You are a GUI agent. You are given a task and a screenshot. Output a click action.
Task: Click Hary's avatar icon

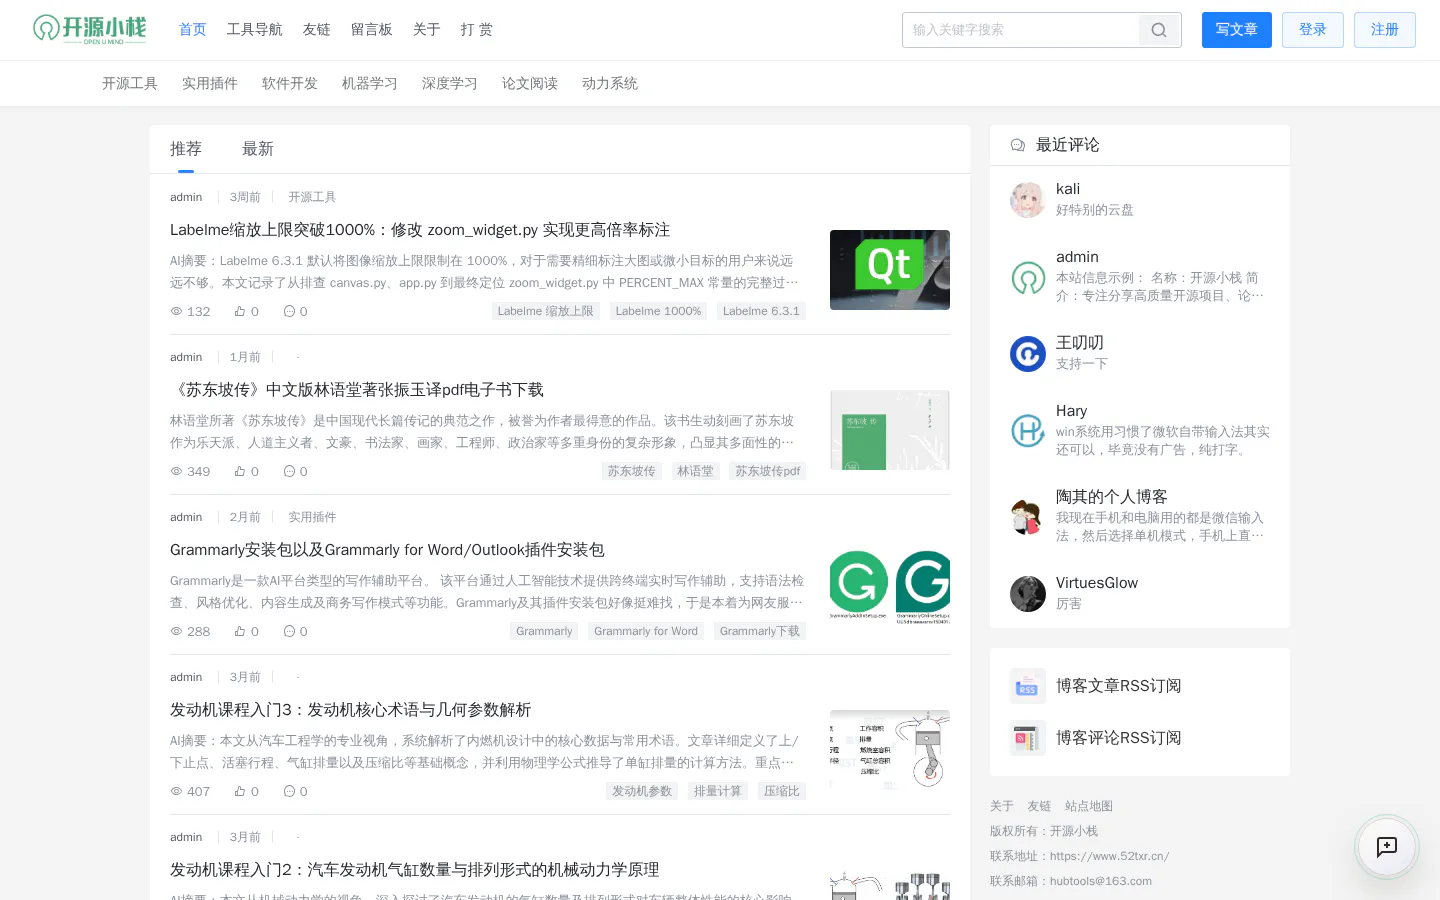(1028, 430)
